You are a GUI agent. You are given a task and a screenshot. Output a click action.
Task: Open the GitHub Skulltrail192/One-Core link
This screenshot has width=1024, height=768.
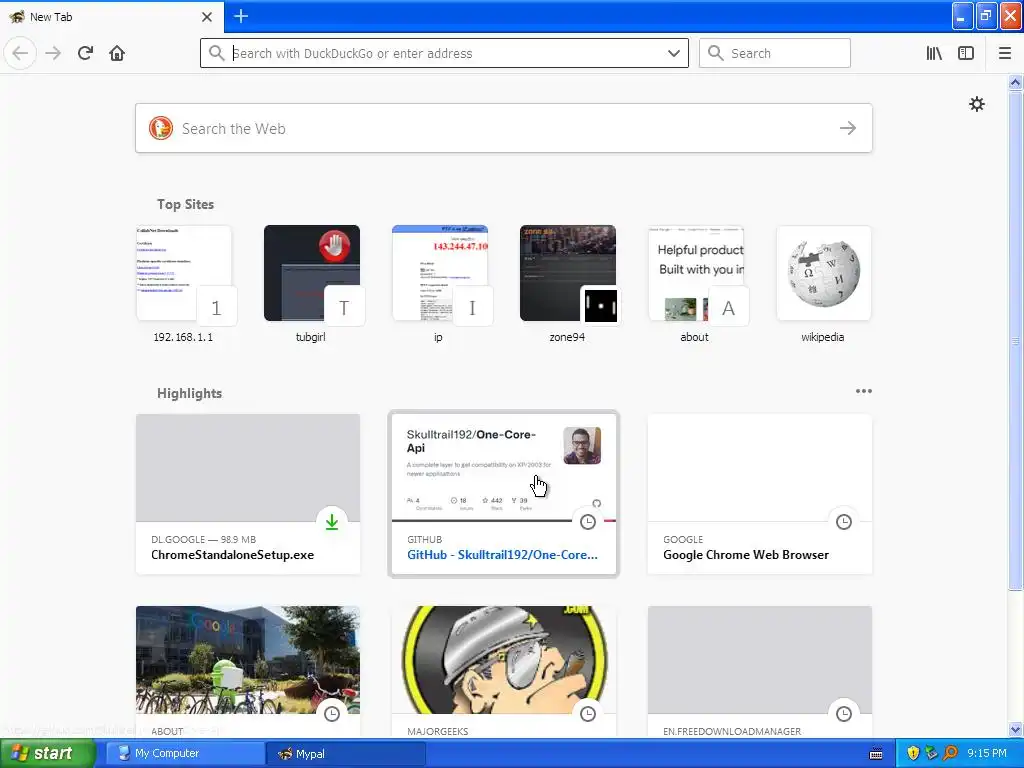(502, 554)
